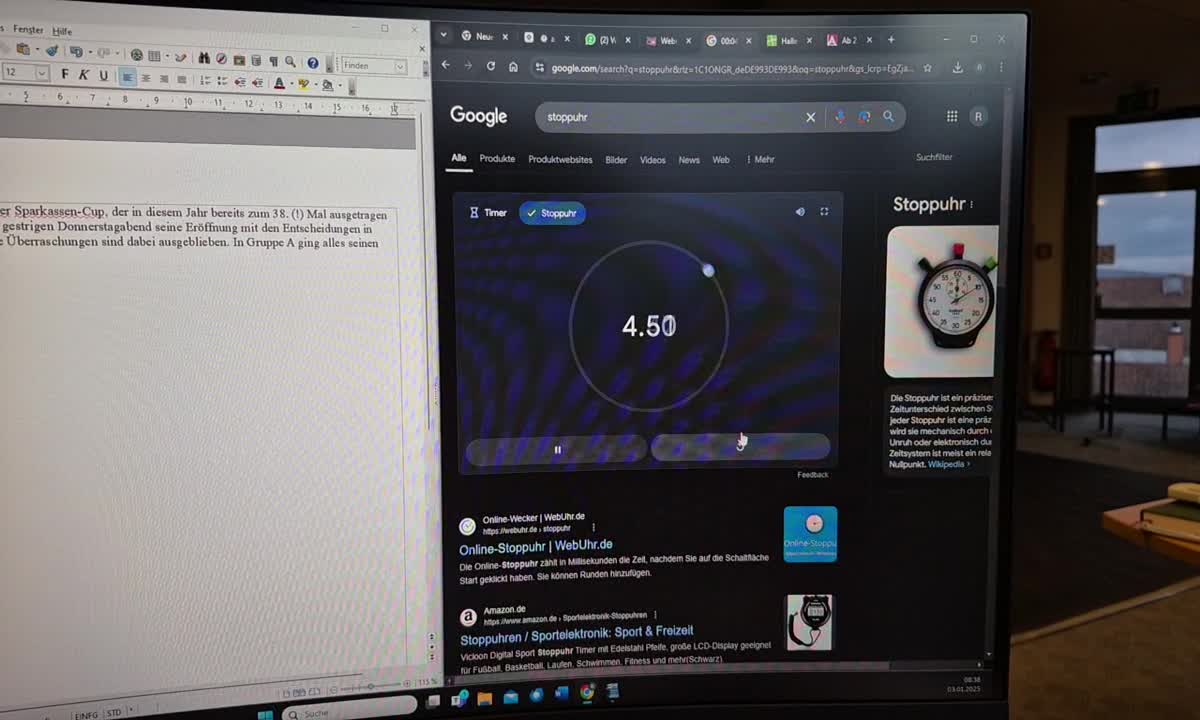Viewport: 1200px width, 720px height.
Task: Toggle formatting marks pilcrow icon
Action: pyautogui.click(x=273, y=61)
